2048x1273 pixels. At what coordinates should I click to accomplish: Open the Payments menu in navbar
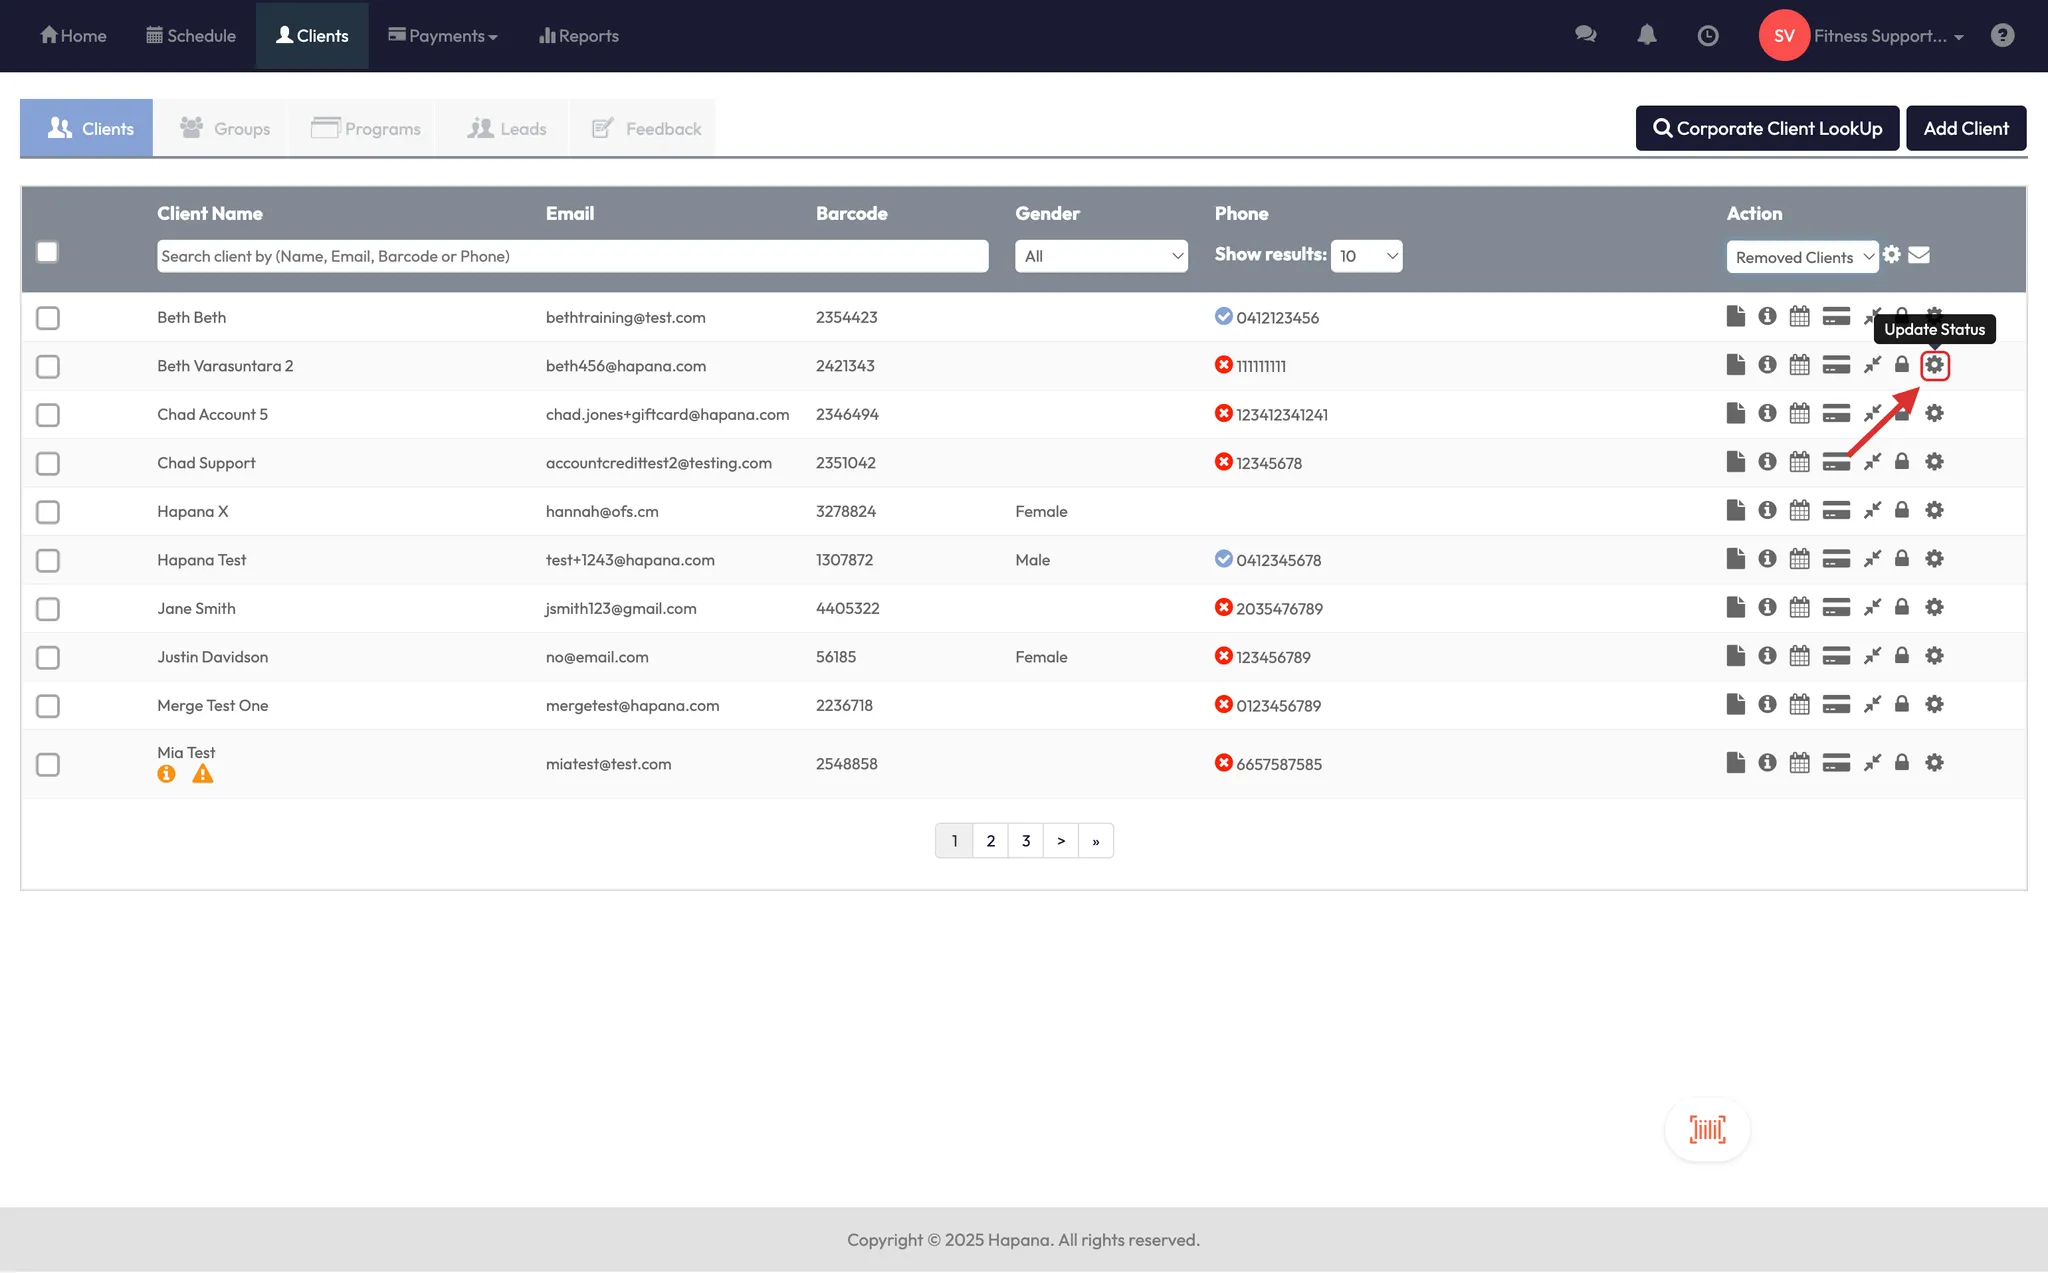point(443,36)
